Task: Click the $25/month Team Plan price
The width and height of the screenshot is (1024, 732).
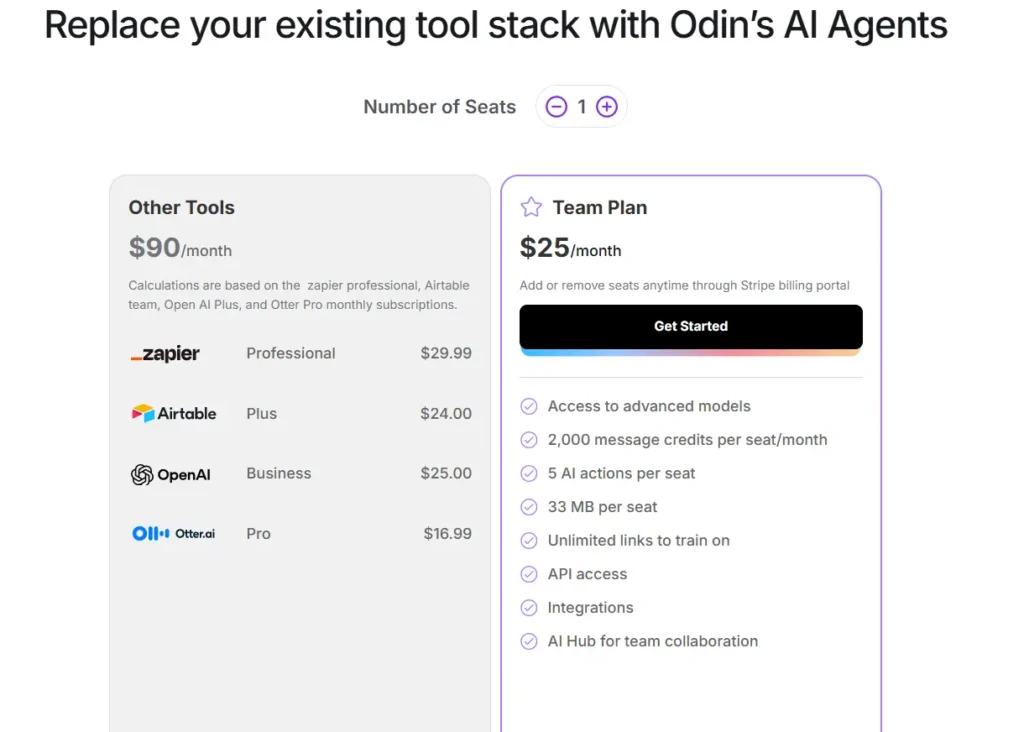Action: (x=570, y=248)
